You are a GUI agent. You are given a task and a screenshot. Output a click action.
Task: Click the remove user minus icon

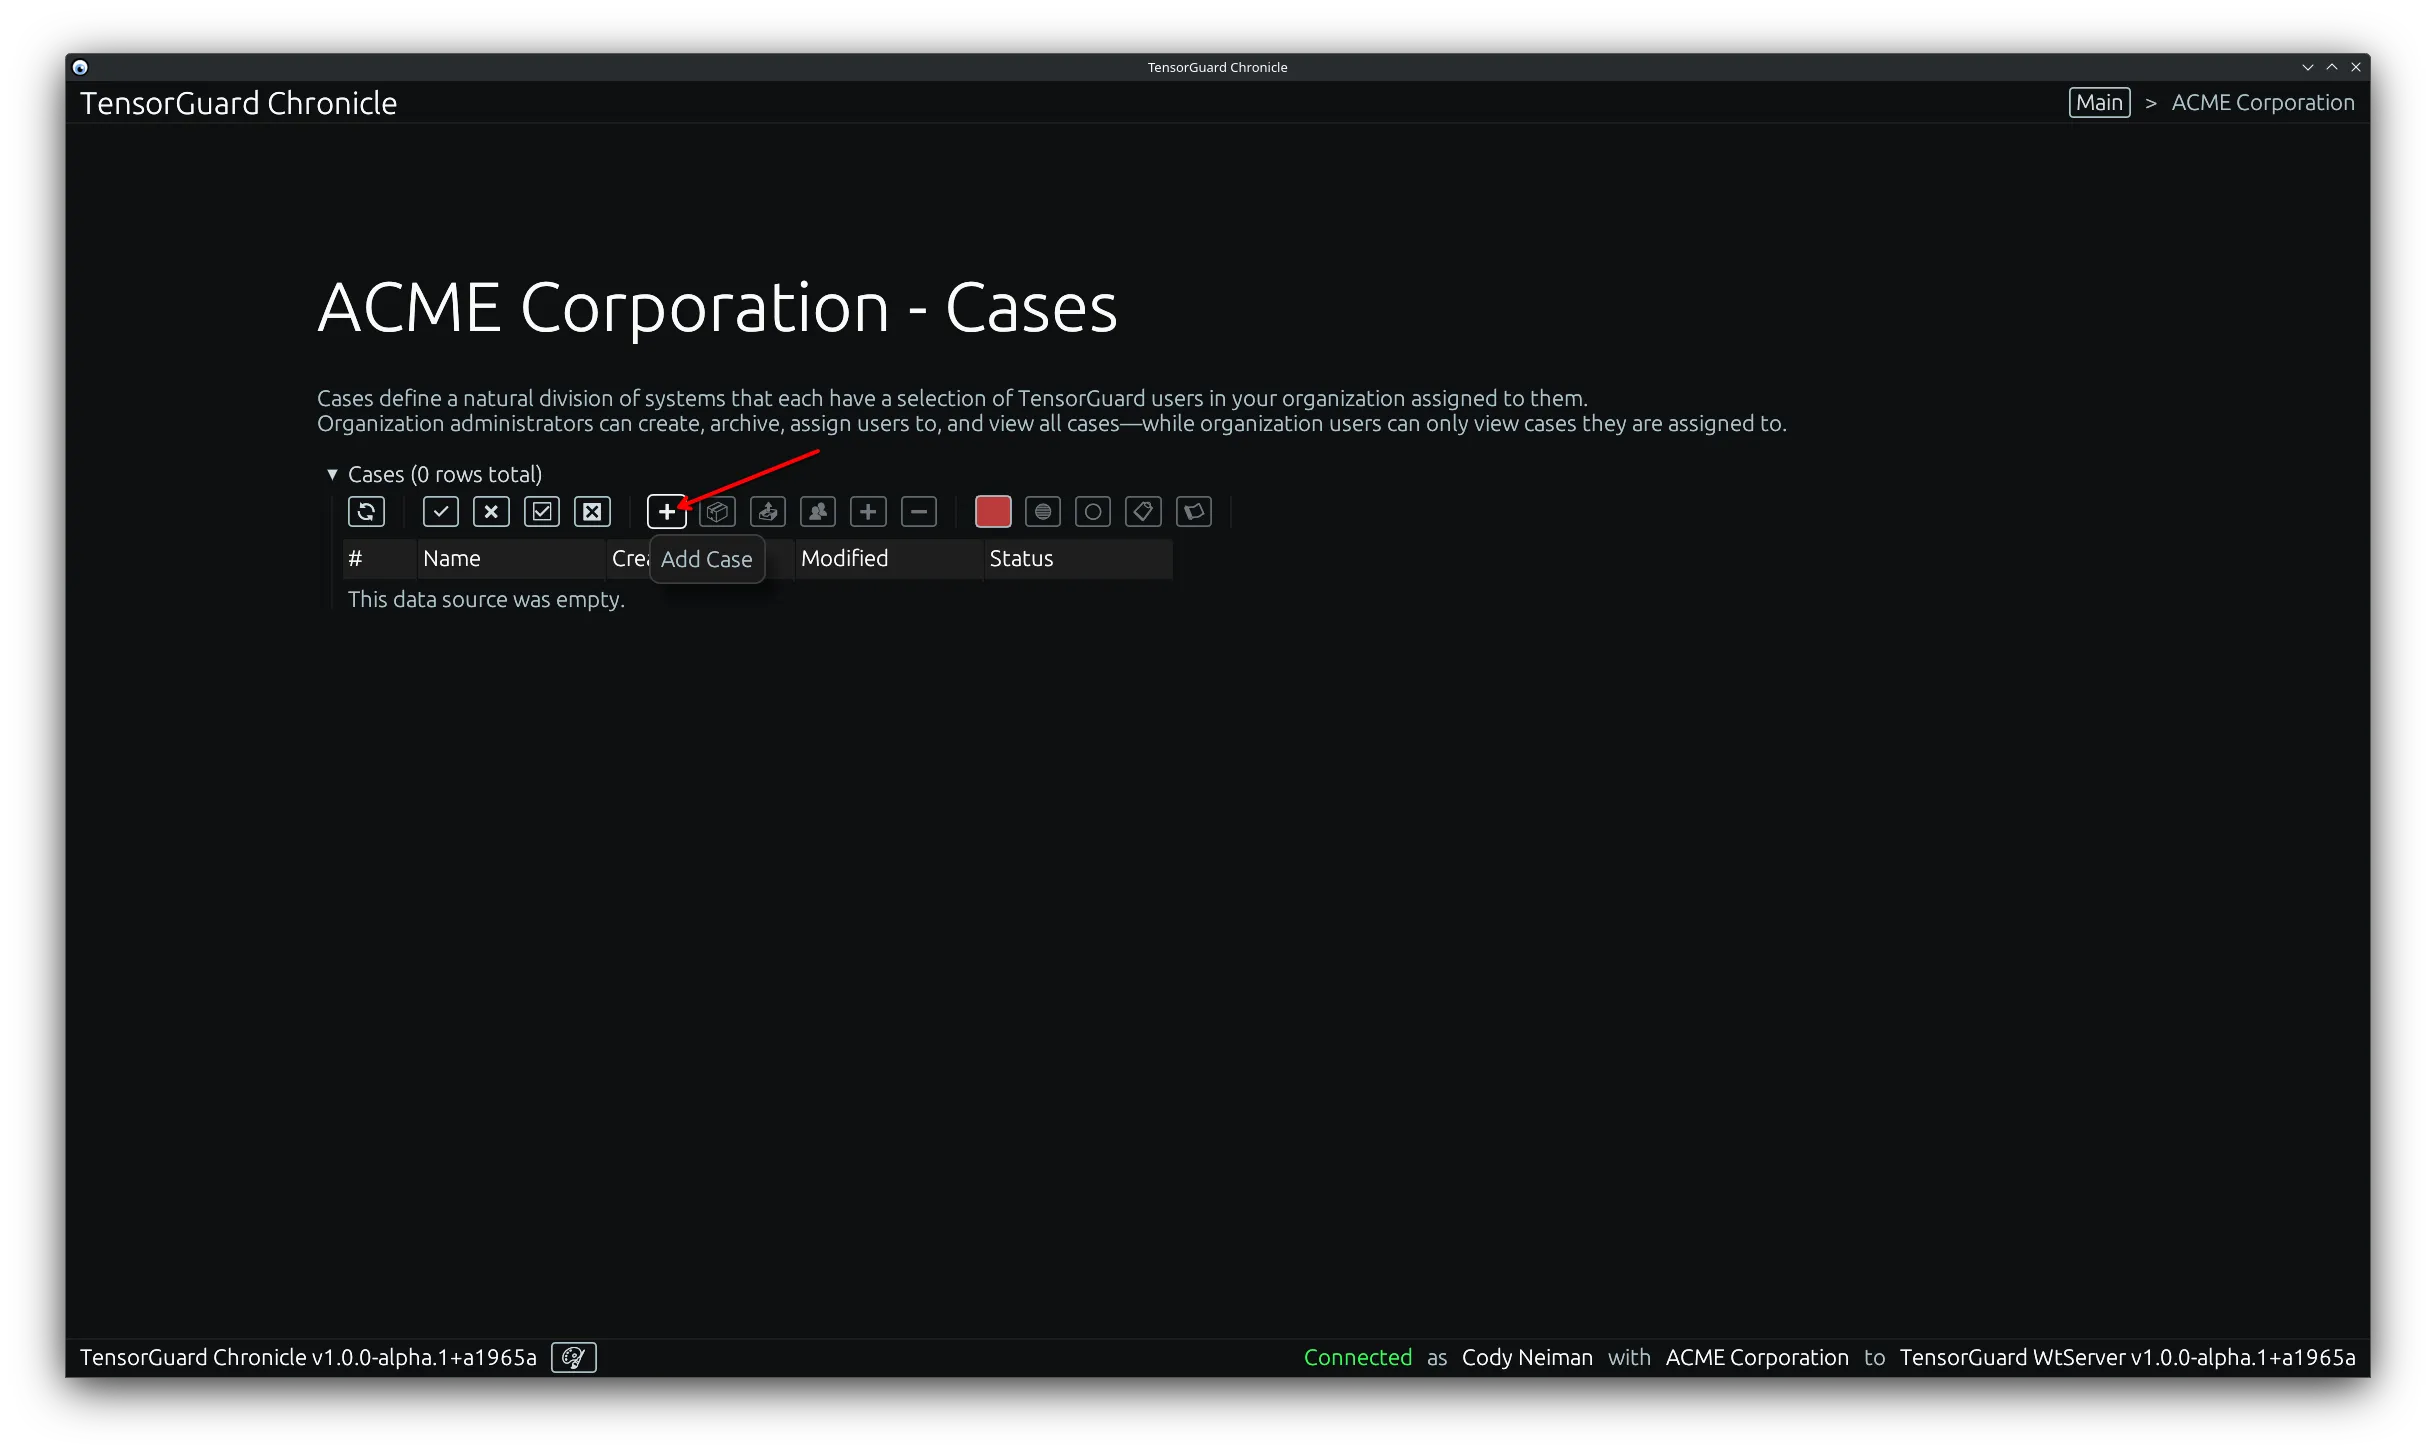point(918,511)
